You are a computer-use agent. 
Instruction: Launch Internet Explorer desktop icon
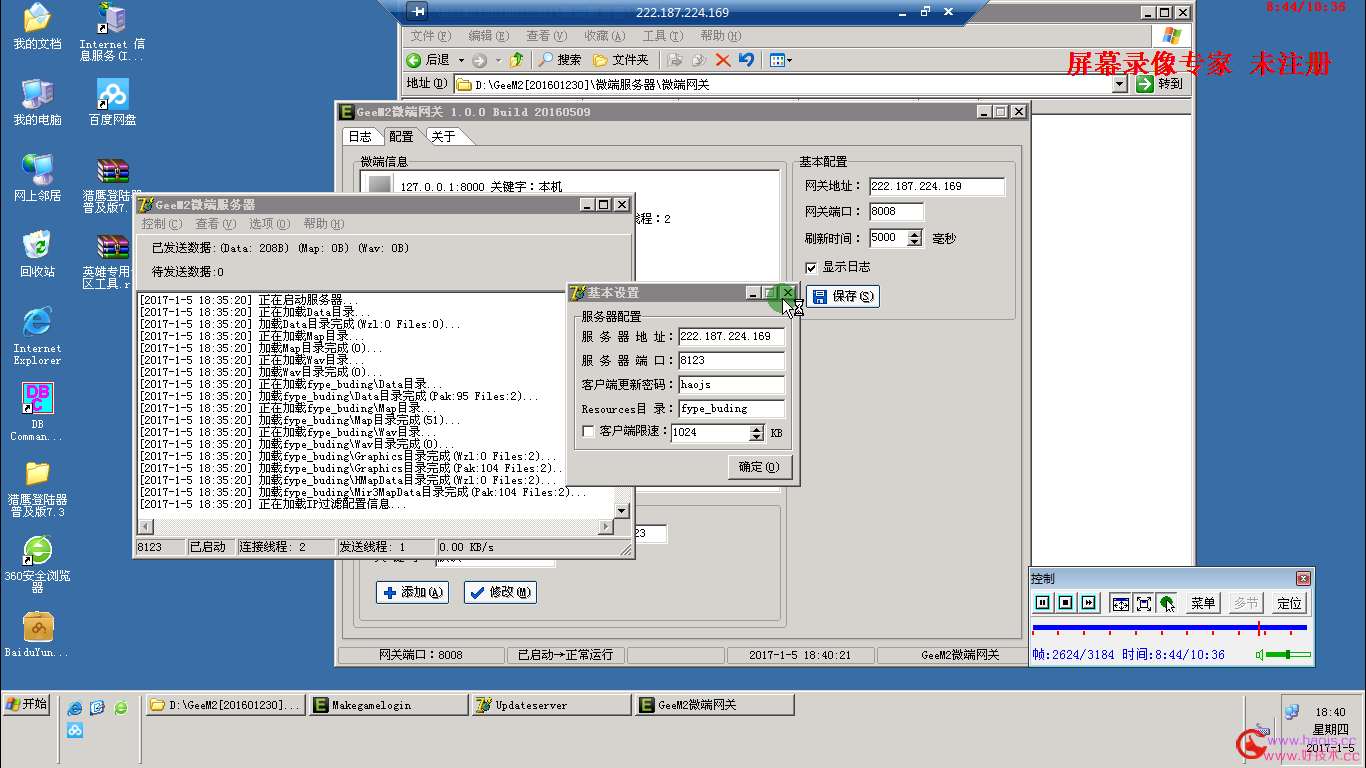tap(37, 336)
